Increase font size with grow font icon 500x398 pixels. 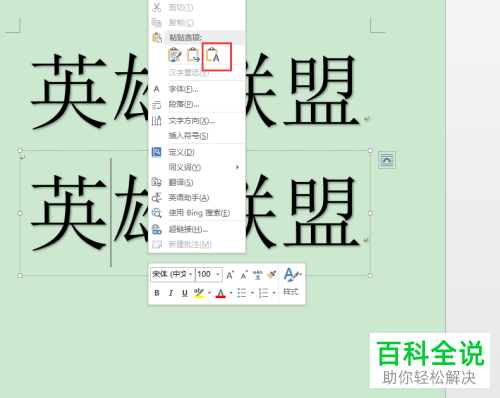pos(230,275)
